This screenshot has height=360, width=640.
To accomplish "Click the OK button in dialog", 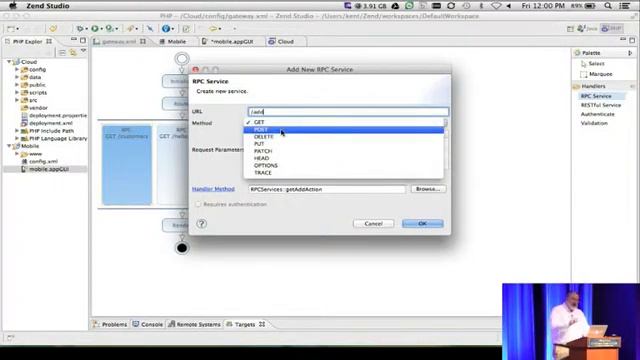I will [x=422, y=224].
